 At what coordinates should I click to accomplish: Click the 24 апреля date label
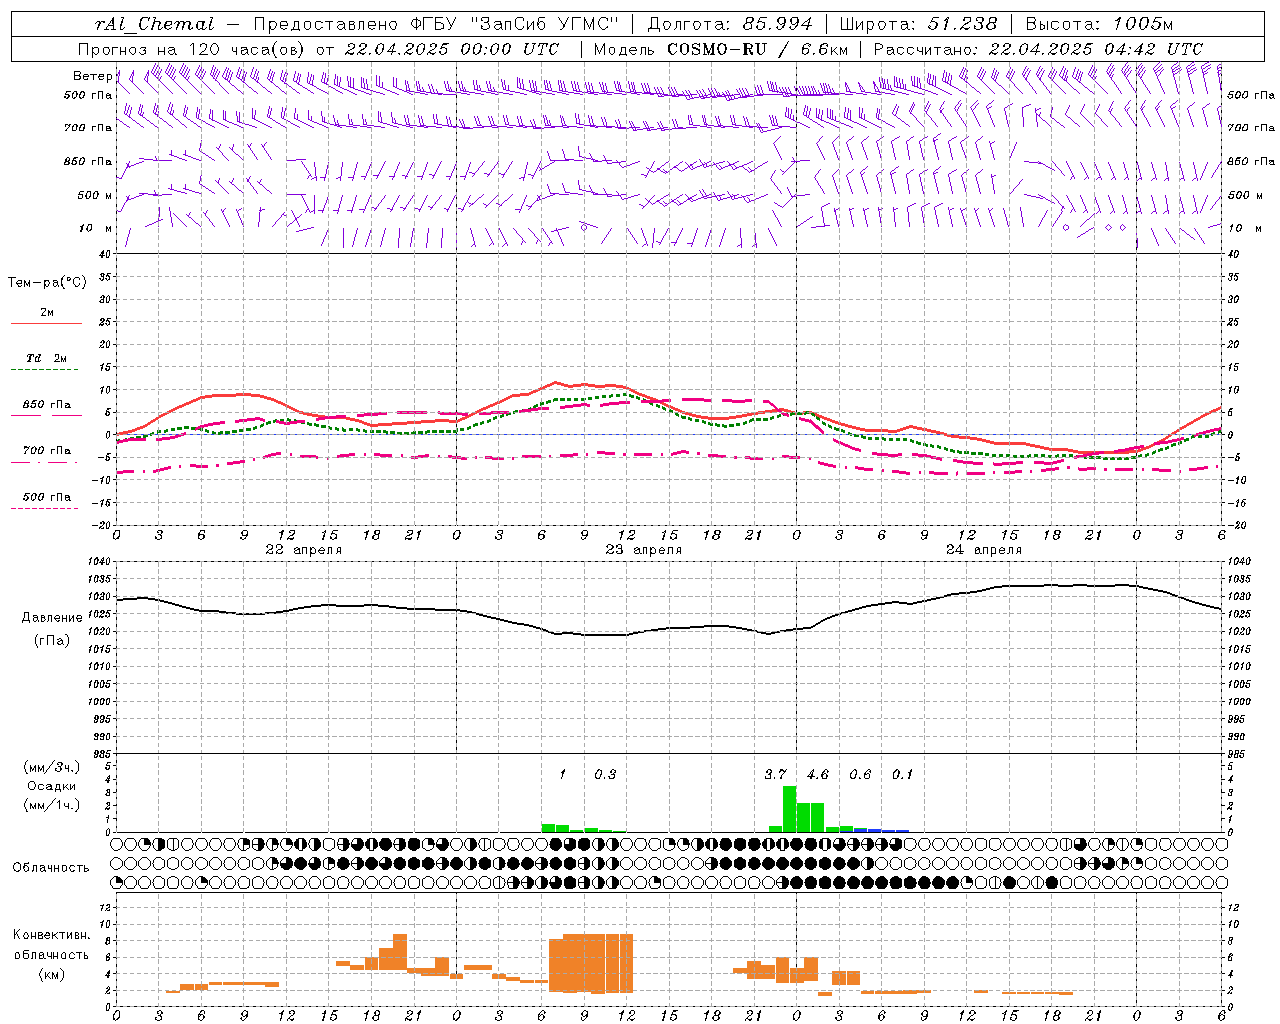(x=984, y=549)
